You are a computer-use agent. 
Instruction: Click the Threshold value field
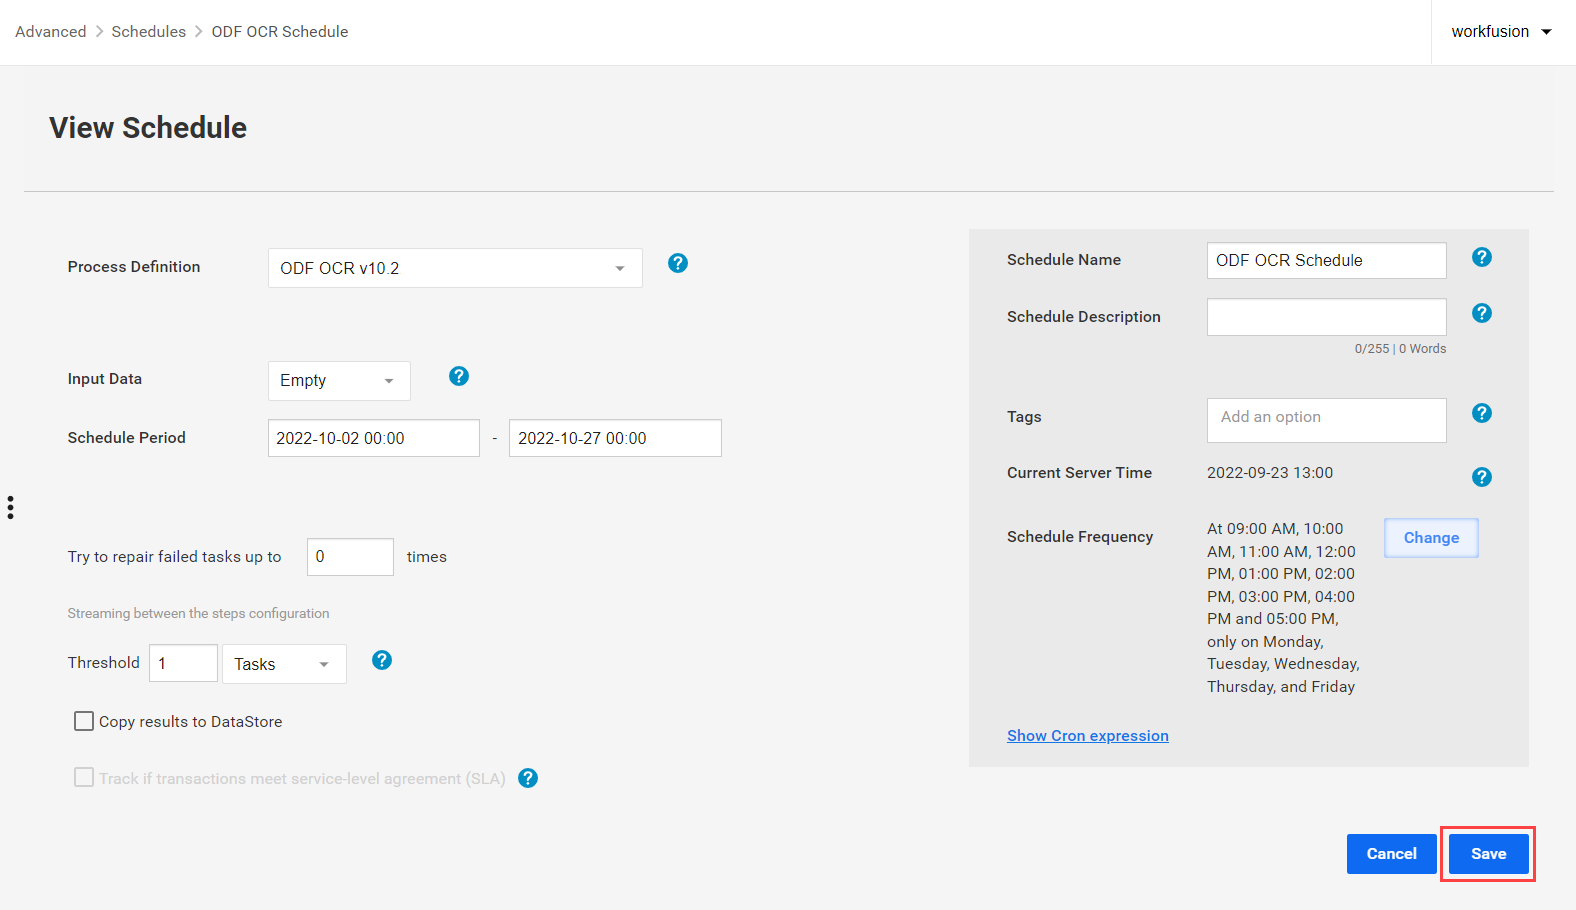tap(183, 663)
